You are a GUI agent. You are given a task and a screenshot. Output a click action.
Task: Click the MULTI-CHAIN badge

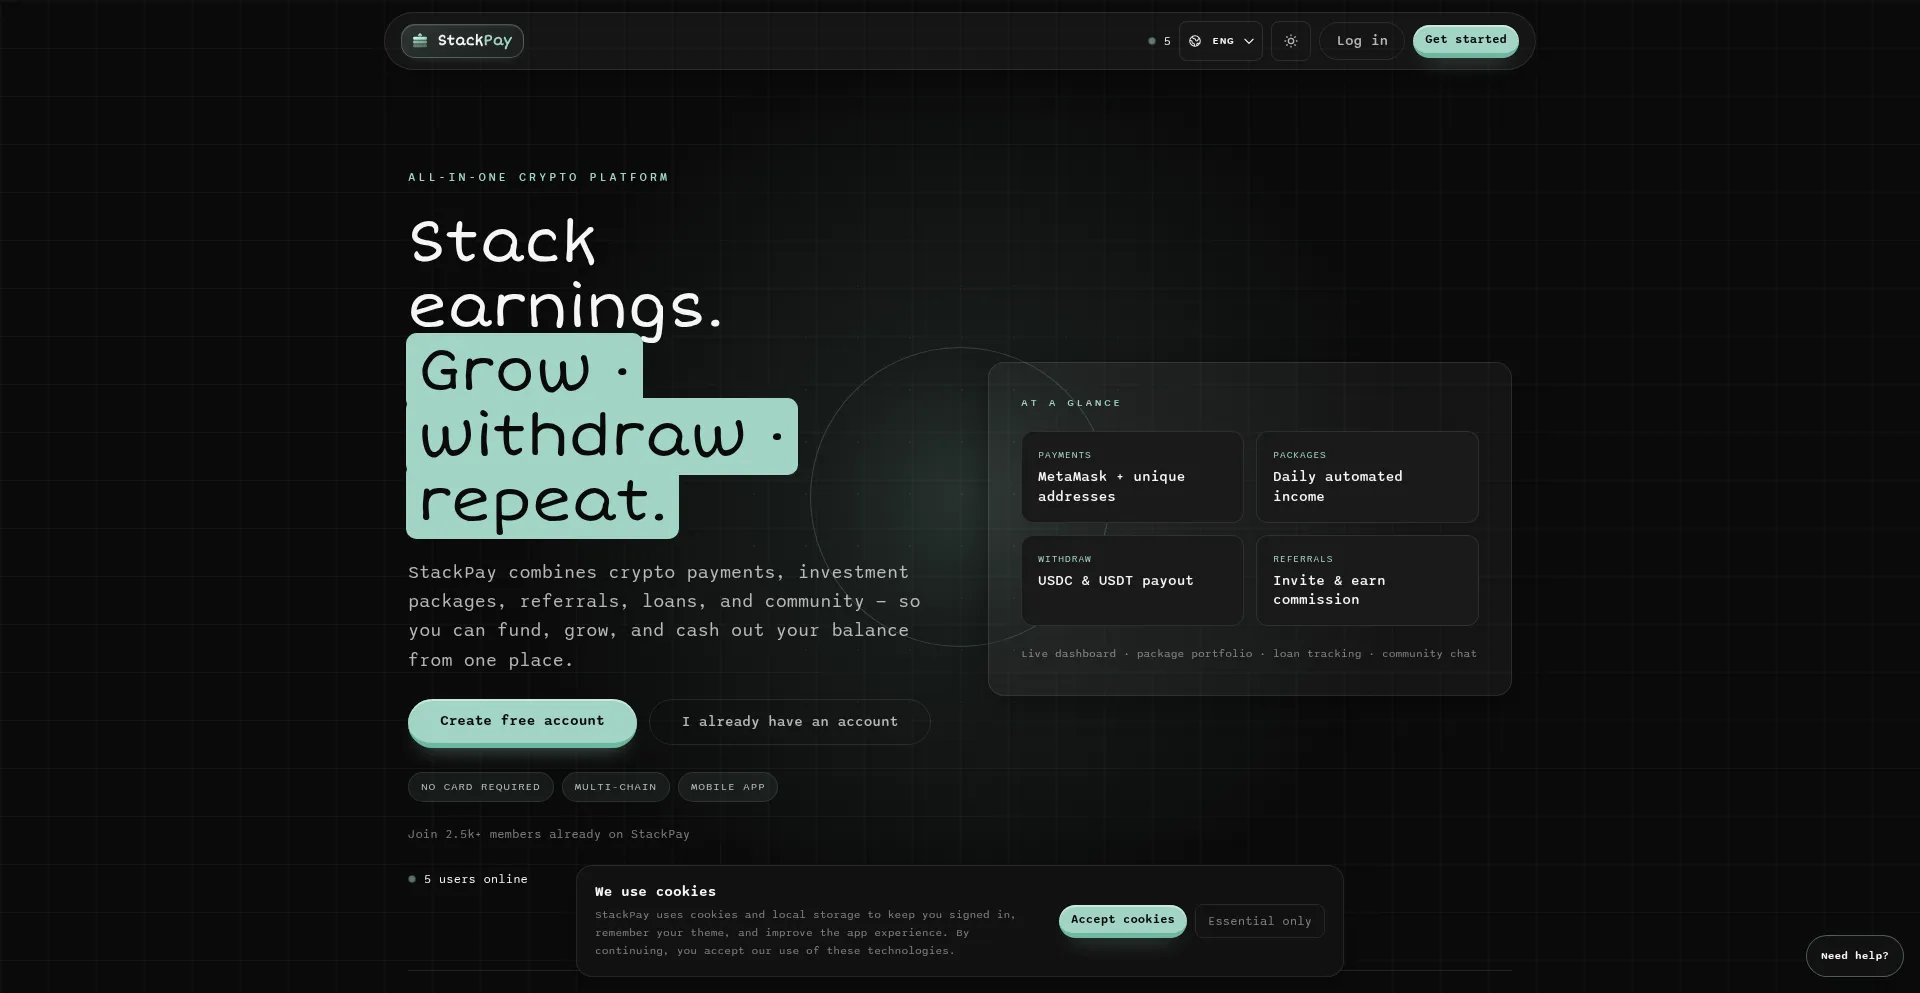pos(616,787)
